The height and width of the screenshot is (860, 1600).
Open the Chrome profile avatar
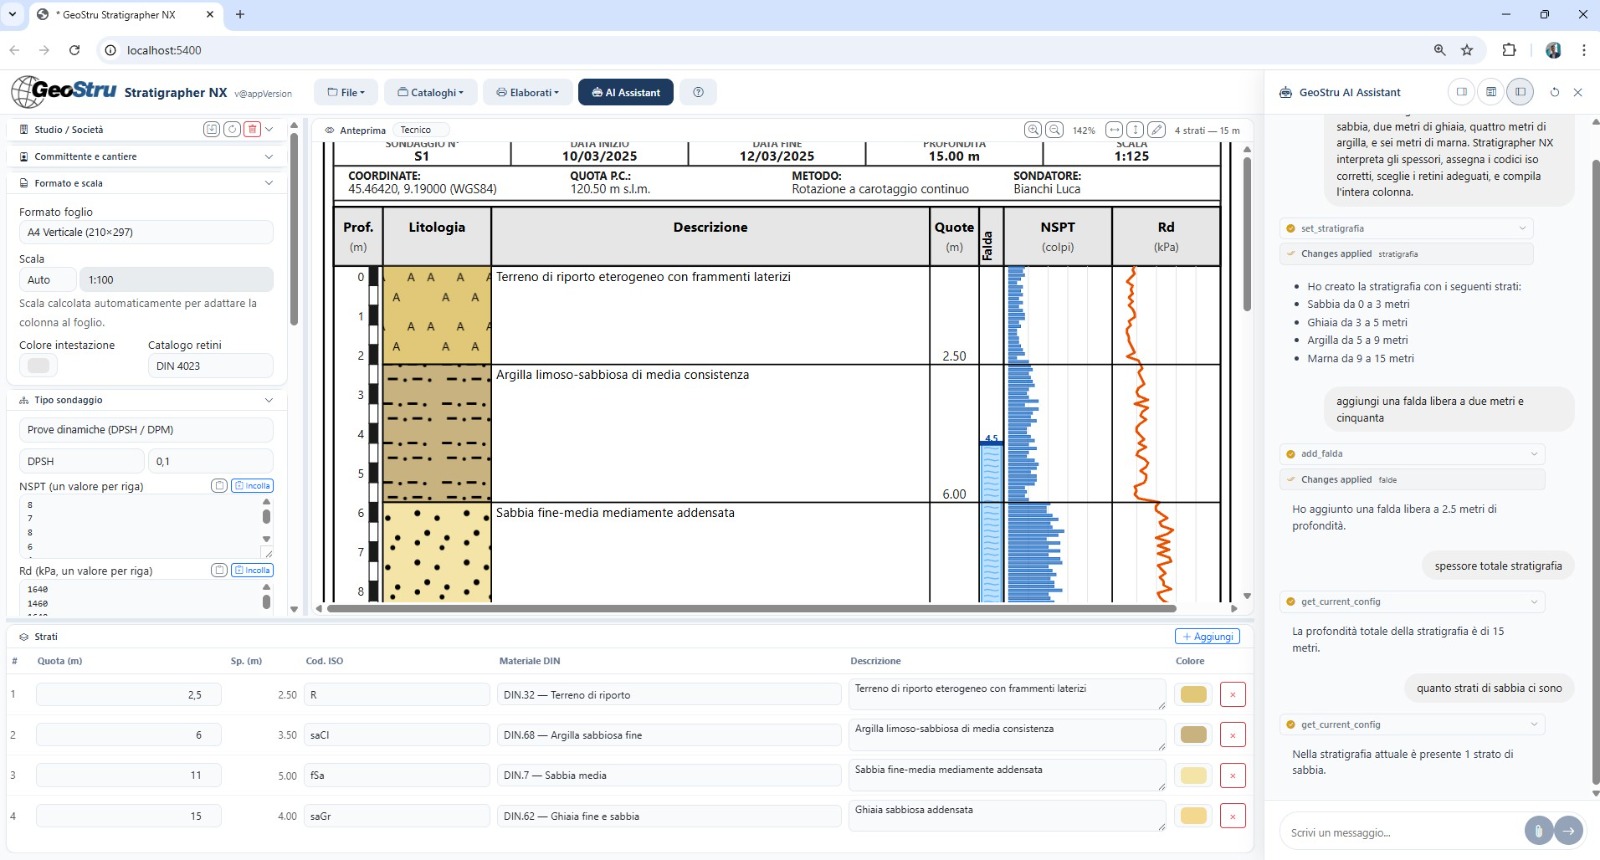point(1553,50)
